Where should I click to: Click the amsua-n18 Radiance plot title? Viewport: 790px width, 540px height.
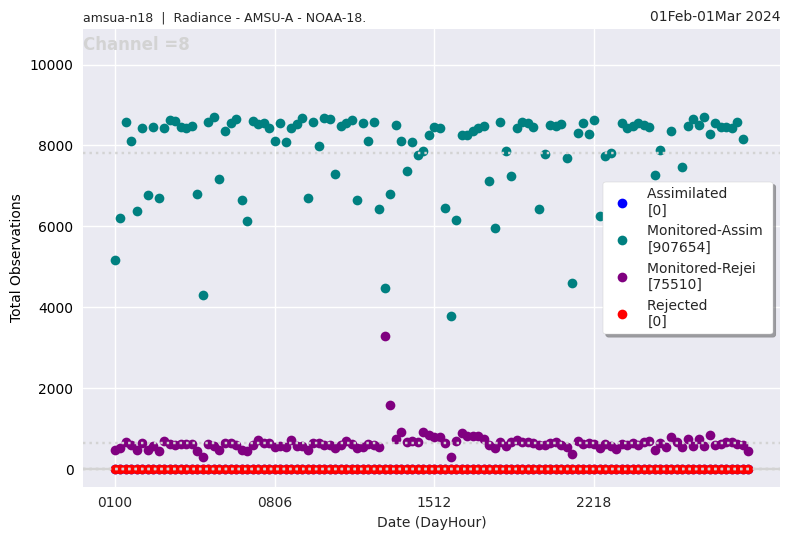click(224, 17)
